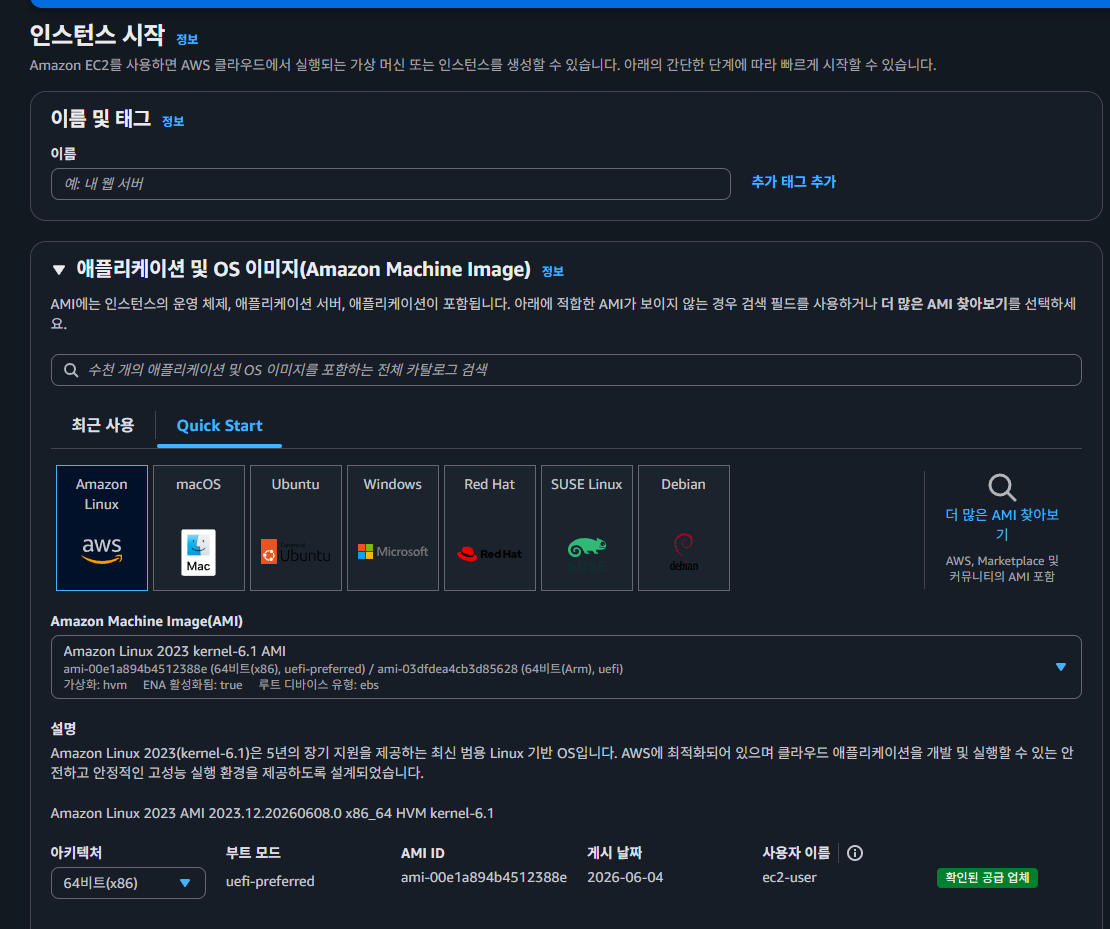Viewport: 1110px width, 929px height.
Task: Pick the Debian swirl logo tile
Action: tap(684, 528)
